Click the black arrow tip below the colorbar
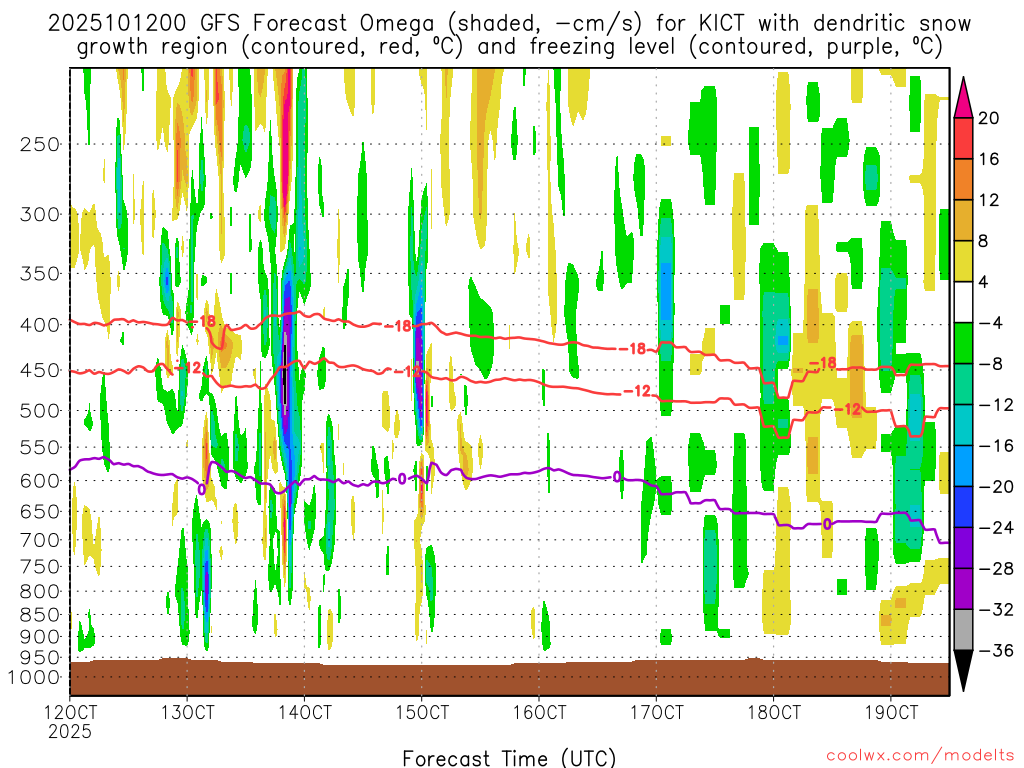The height and width of the screenshot is (768, 1024). 963,669
